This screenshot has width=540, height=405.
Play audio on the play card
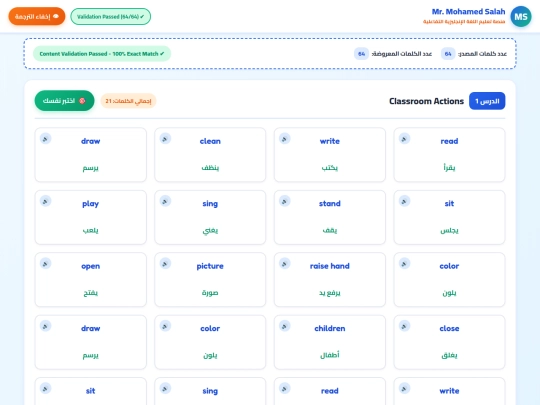point(45,201)
